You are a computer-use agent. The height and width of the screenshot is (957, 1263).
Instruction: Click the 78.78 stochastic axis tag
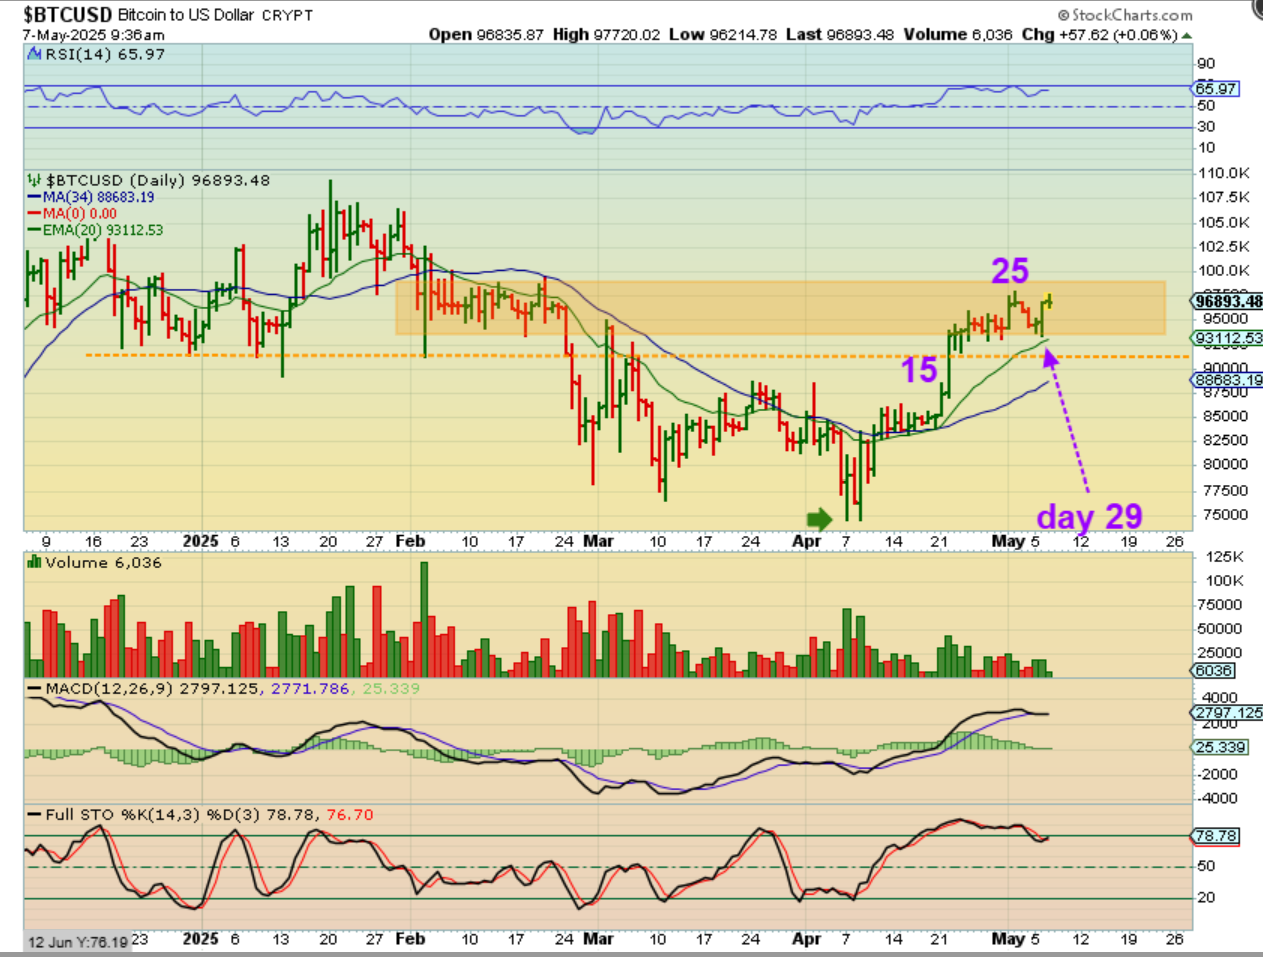pos(1216,836)
